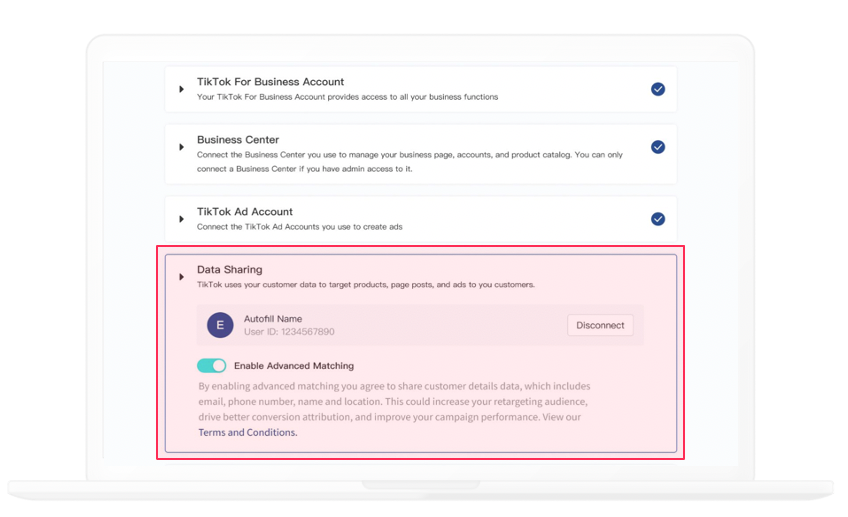The width and height of the screenshot is (848, 517).
Task: Click the Autofill Name label
Action: pyautogui.click(x=273, y=319)
